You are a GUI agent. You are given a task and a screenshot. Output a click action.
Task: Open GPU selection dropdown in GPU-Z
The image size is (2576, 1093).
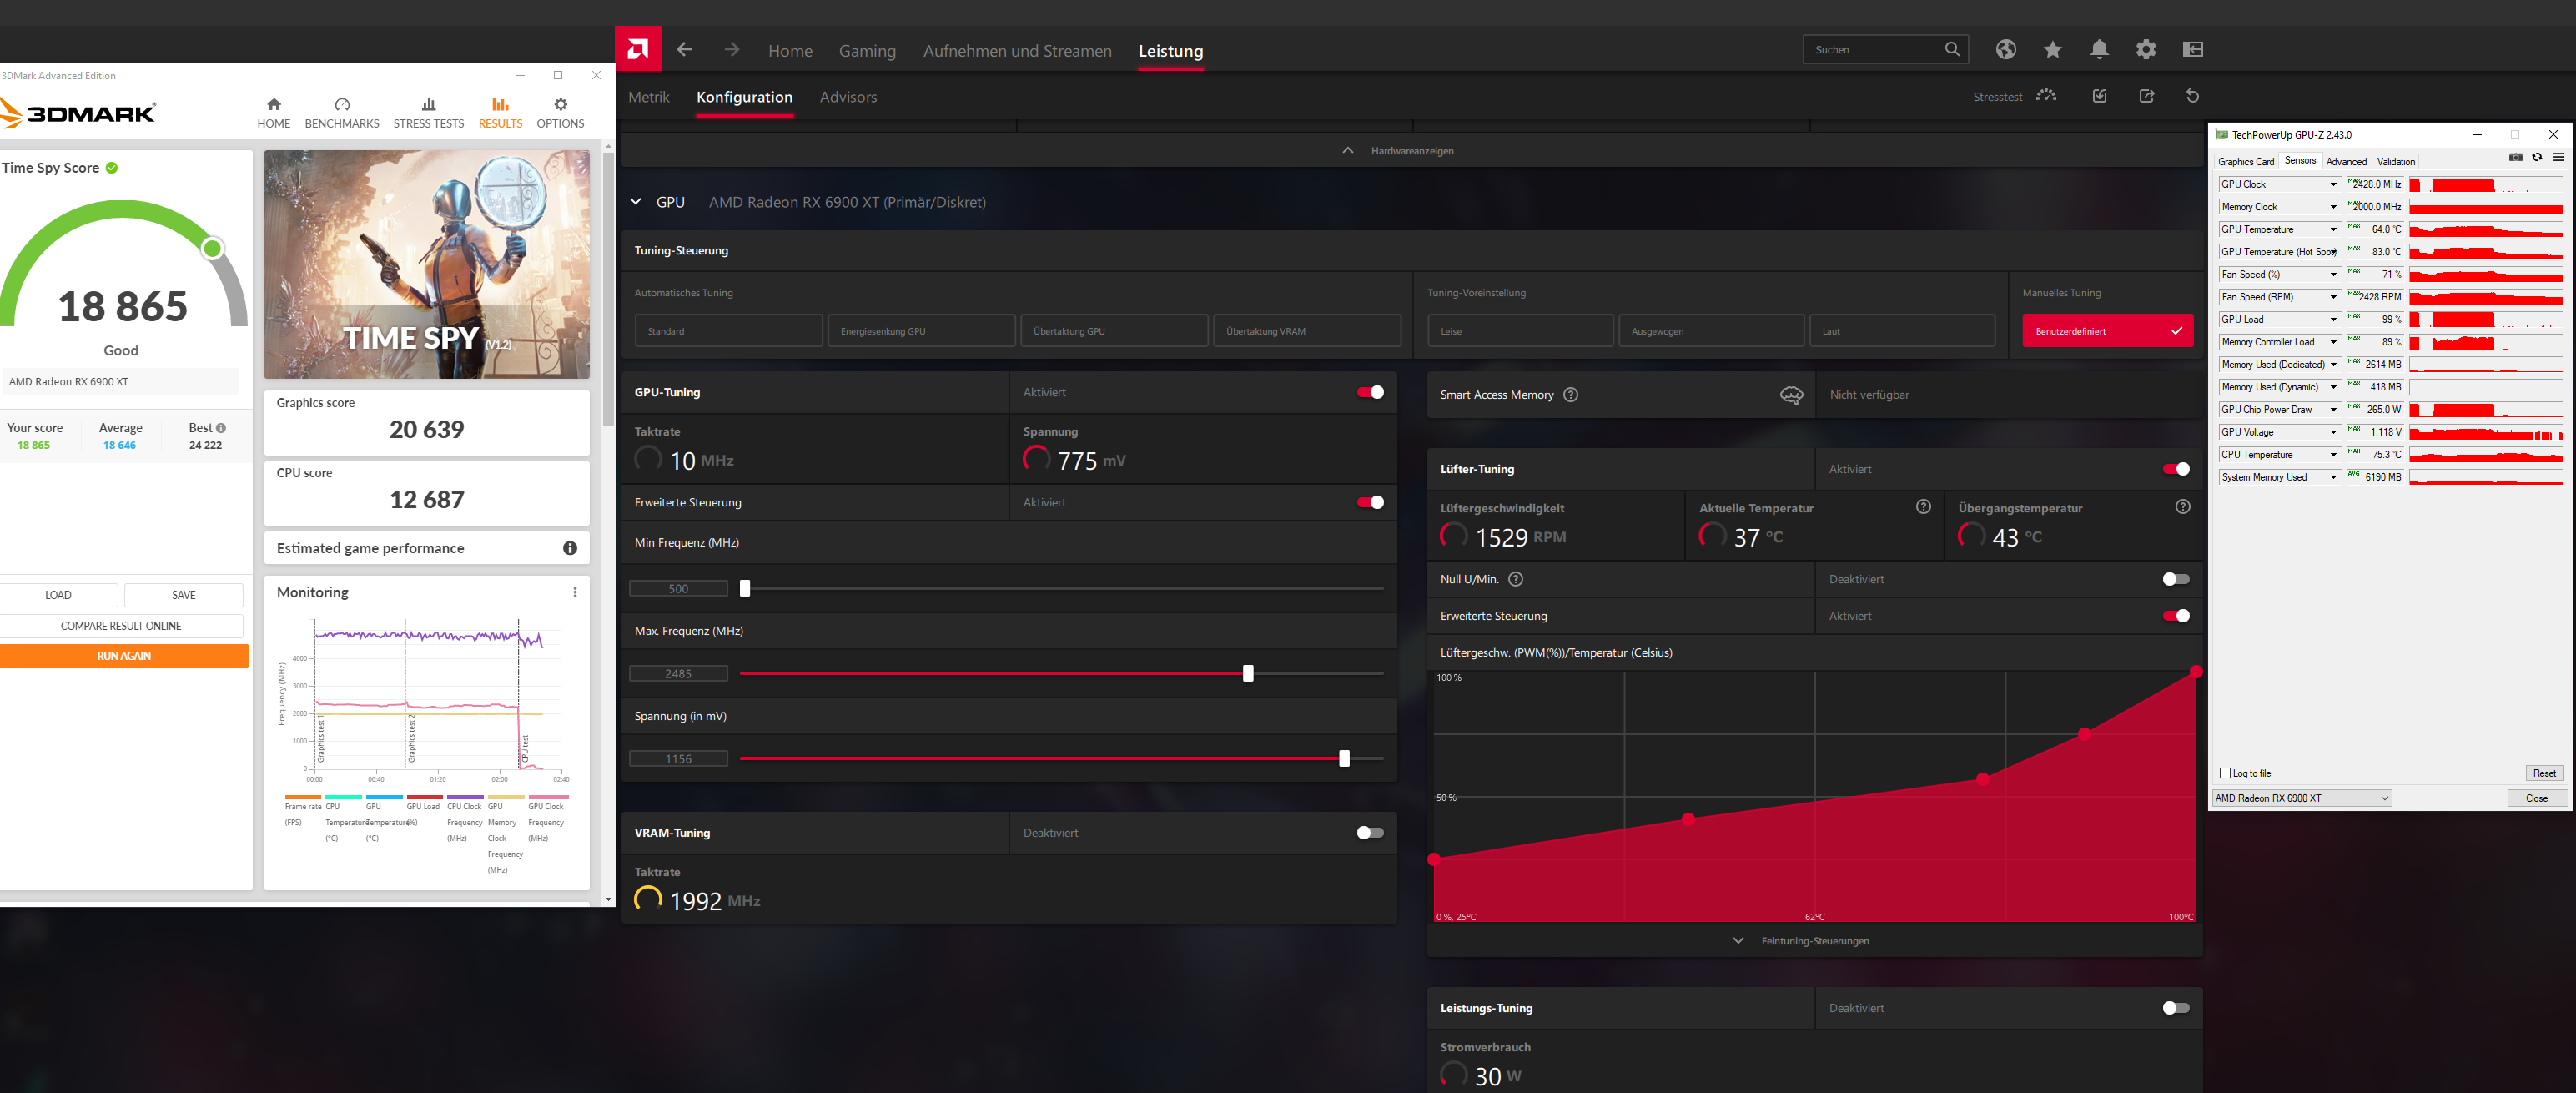coord(2301,798)
